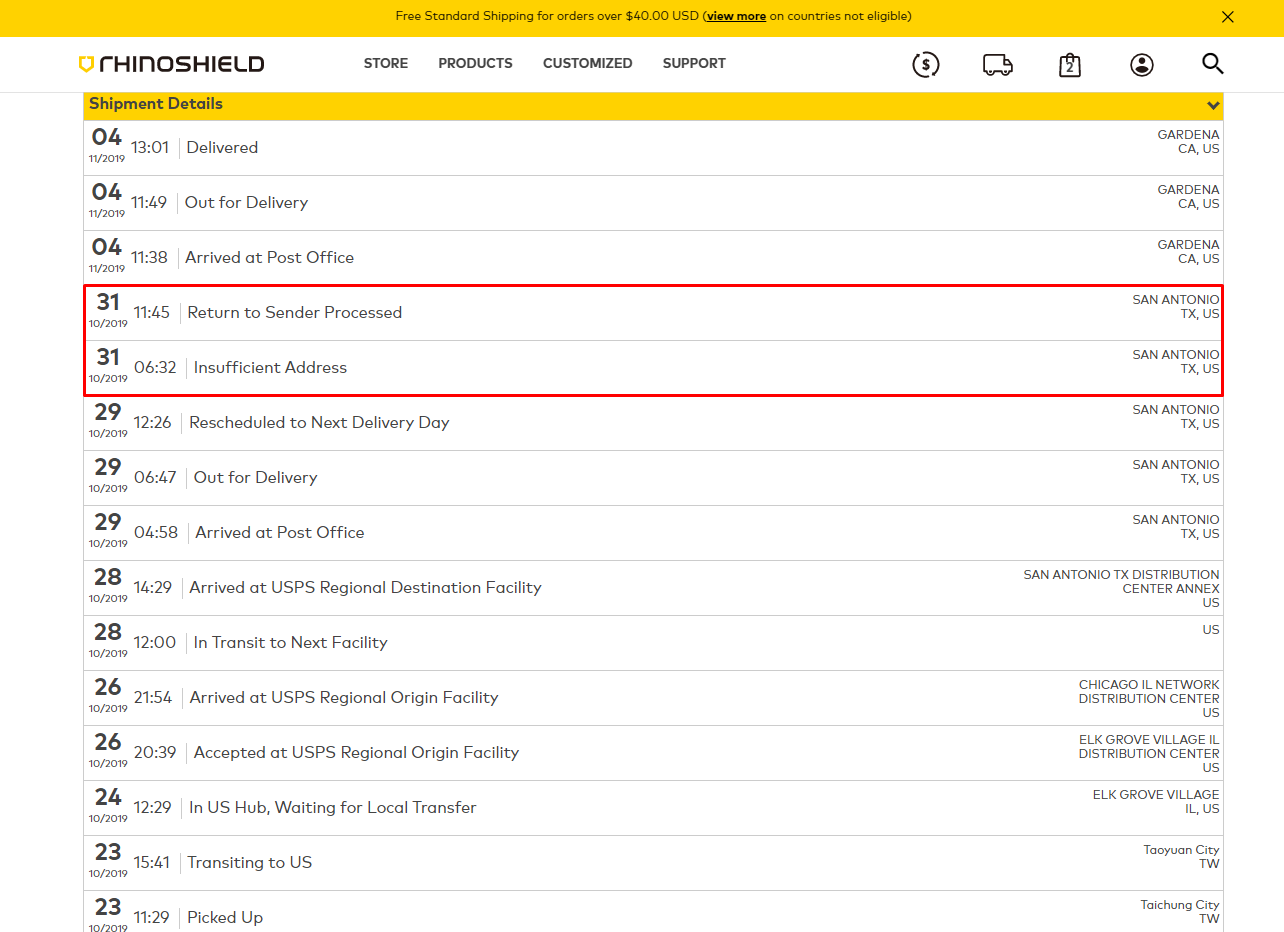Select the Delivered tracking entry
The height and width of the screenshot is (932, 1284).
click(x=222, y=147)
